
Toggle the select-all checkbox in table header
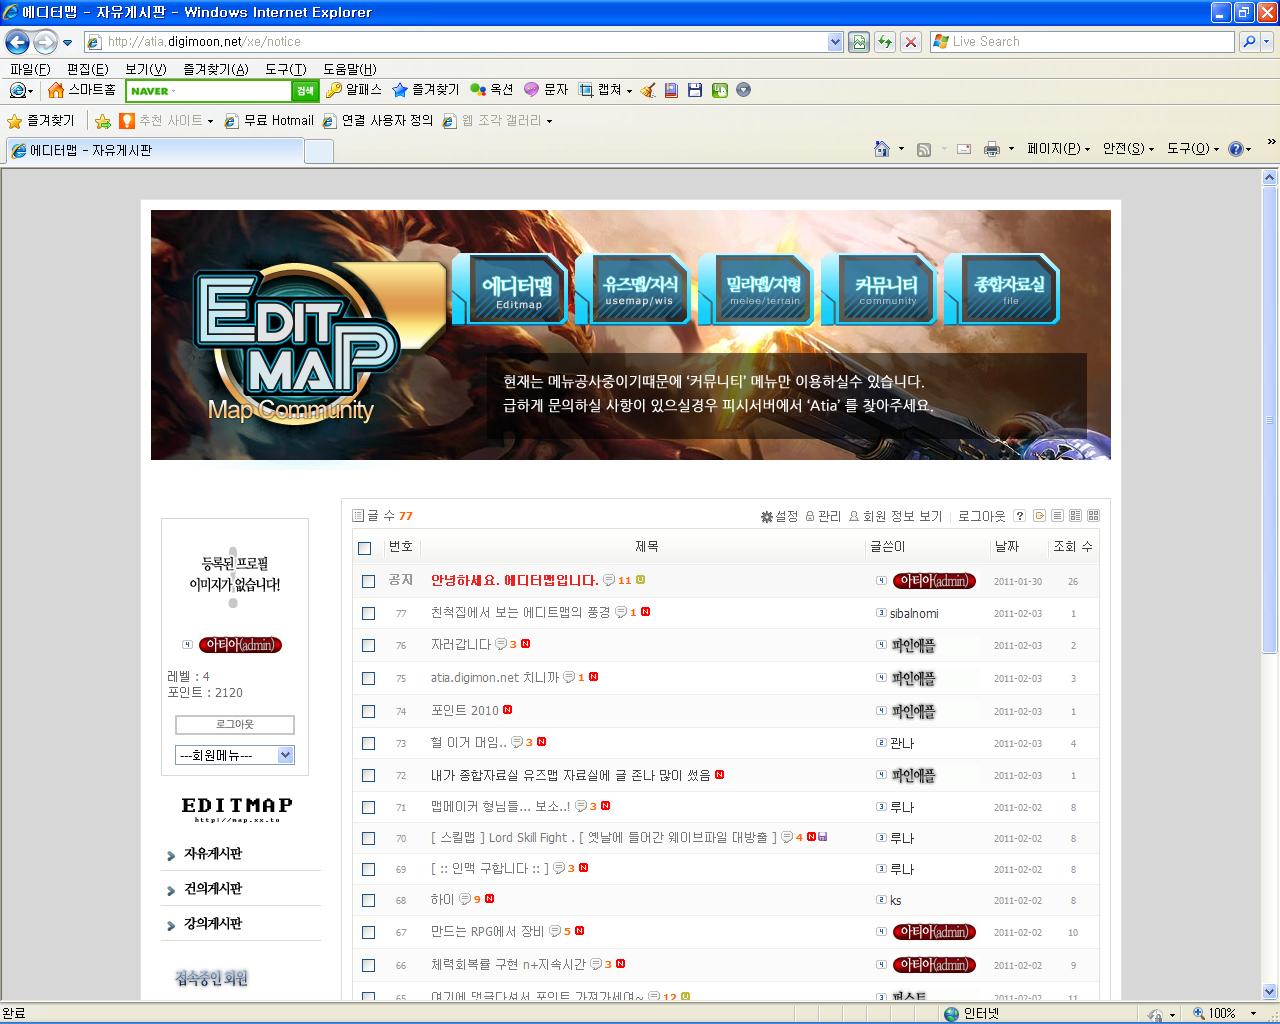click(x=364, y=548)
